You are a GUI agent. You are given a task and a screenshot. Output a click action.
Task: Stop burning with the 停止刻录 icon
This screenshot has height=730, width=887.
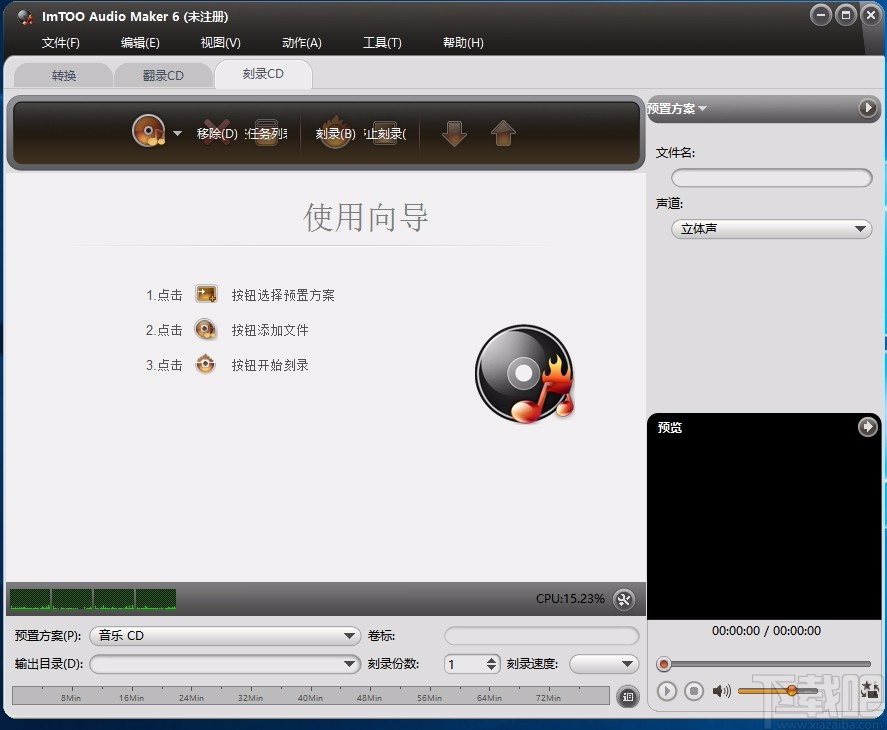(x=385, y=131)
